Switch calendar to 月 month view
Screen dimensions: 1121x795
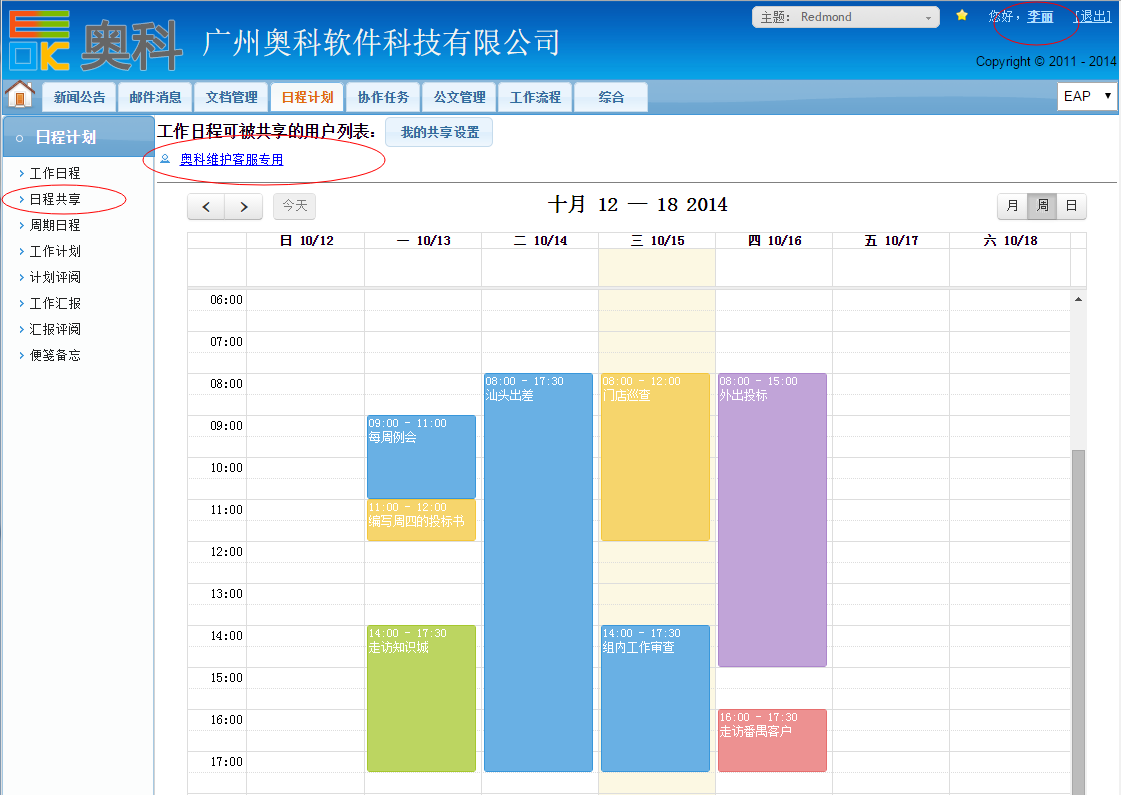[x=1012, y=206]
